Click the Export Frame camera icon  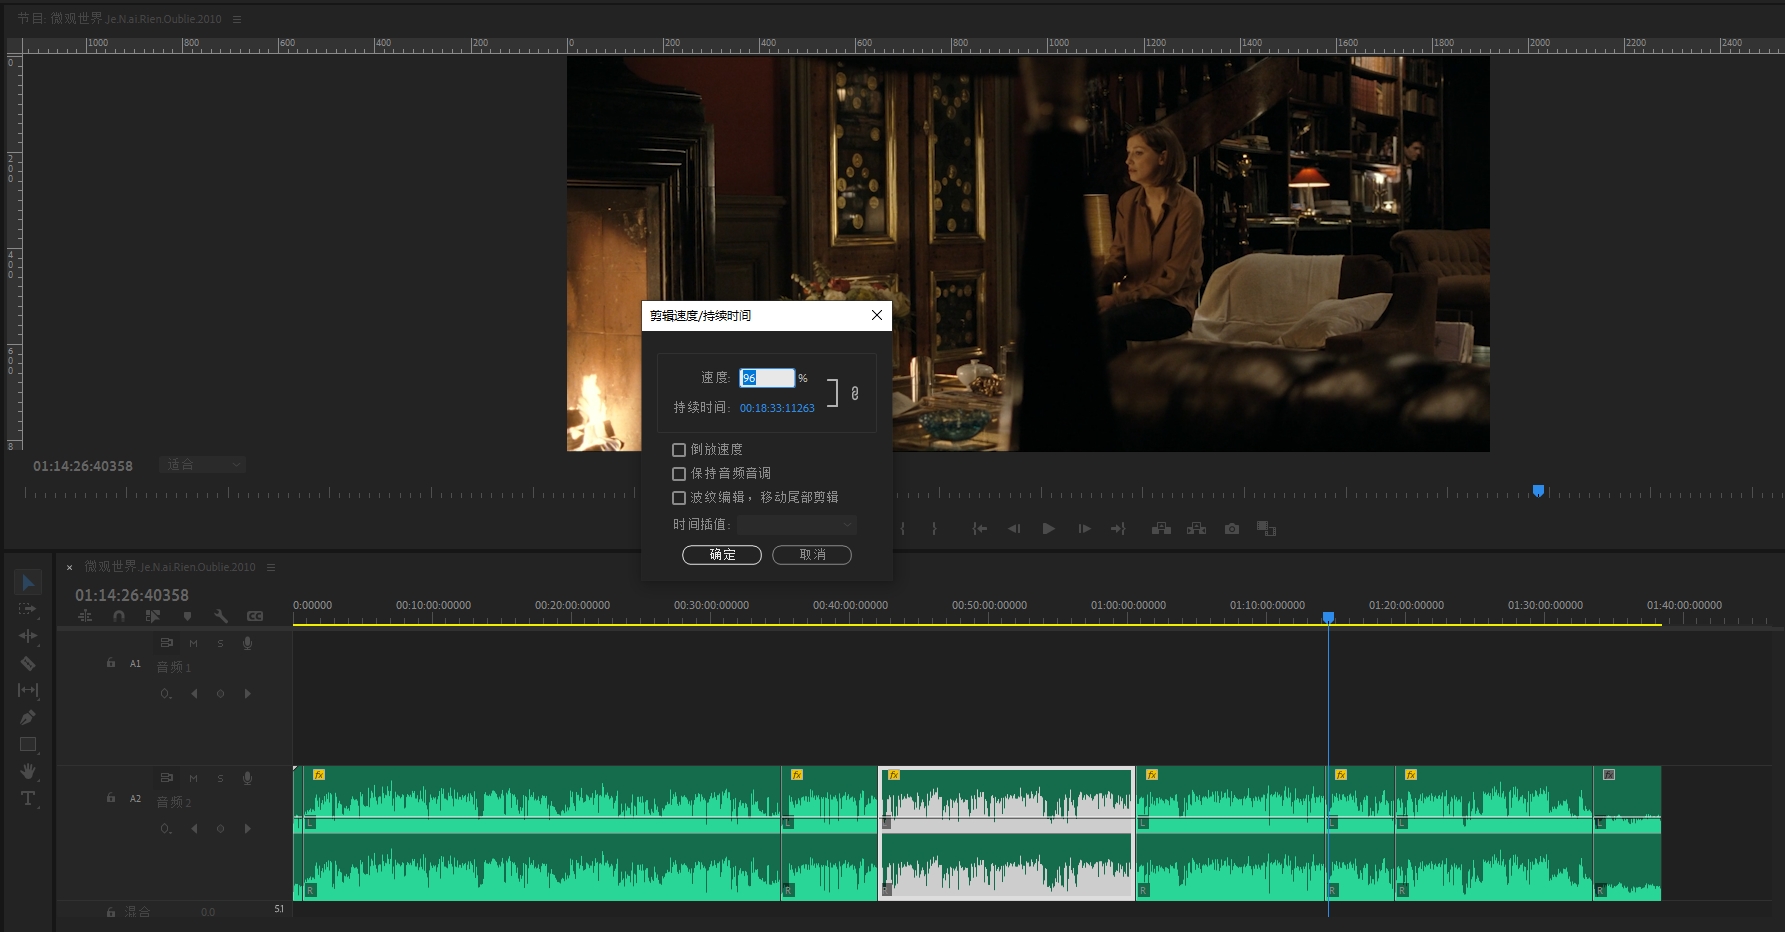1232,529
